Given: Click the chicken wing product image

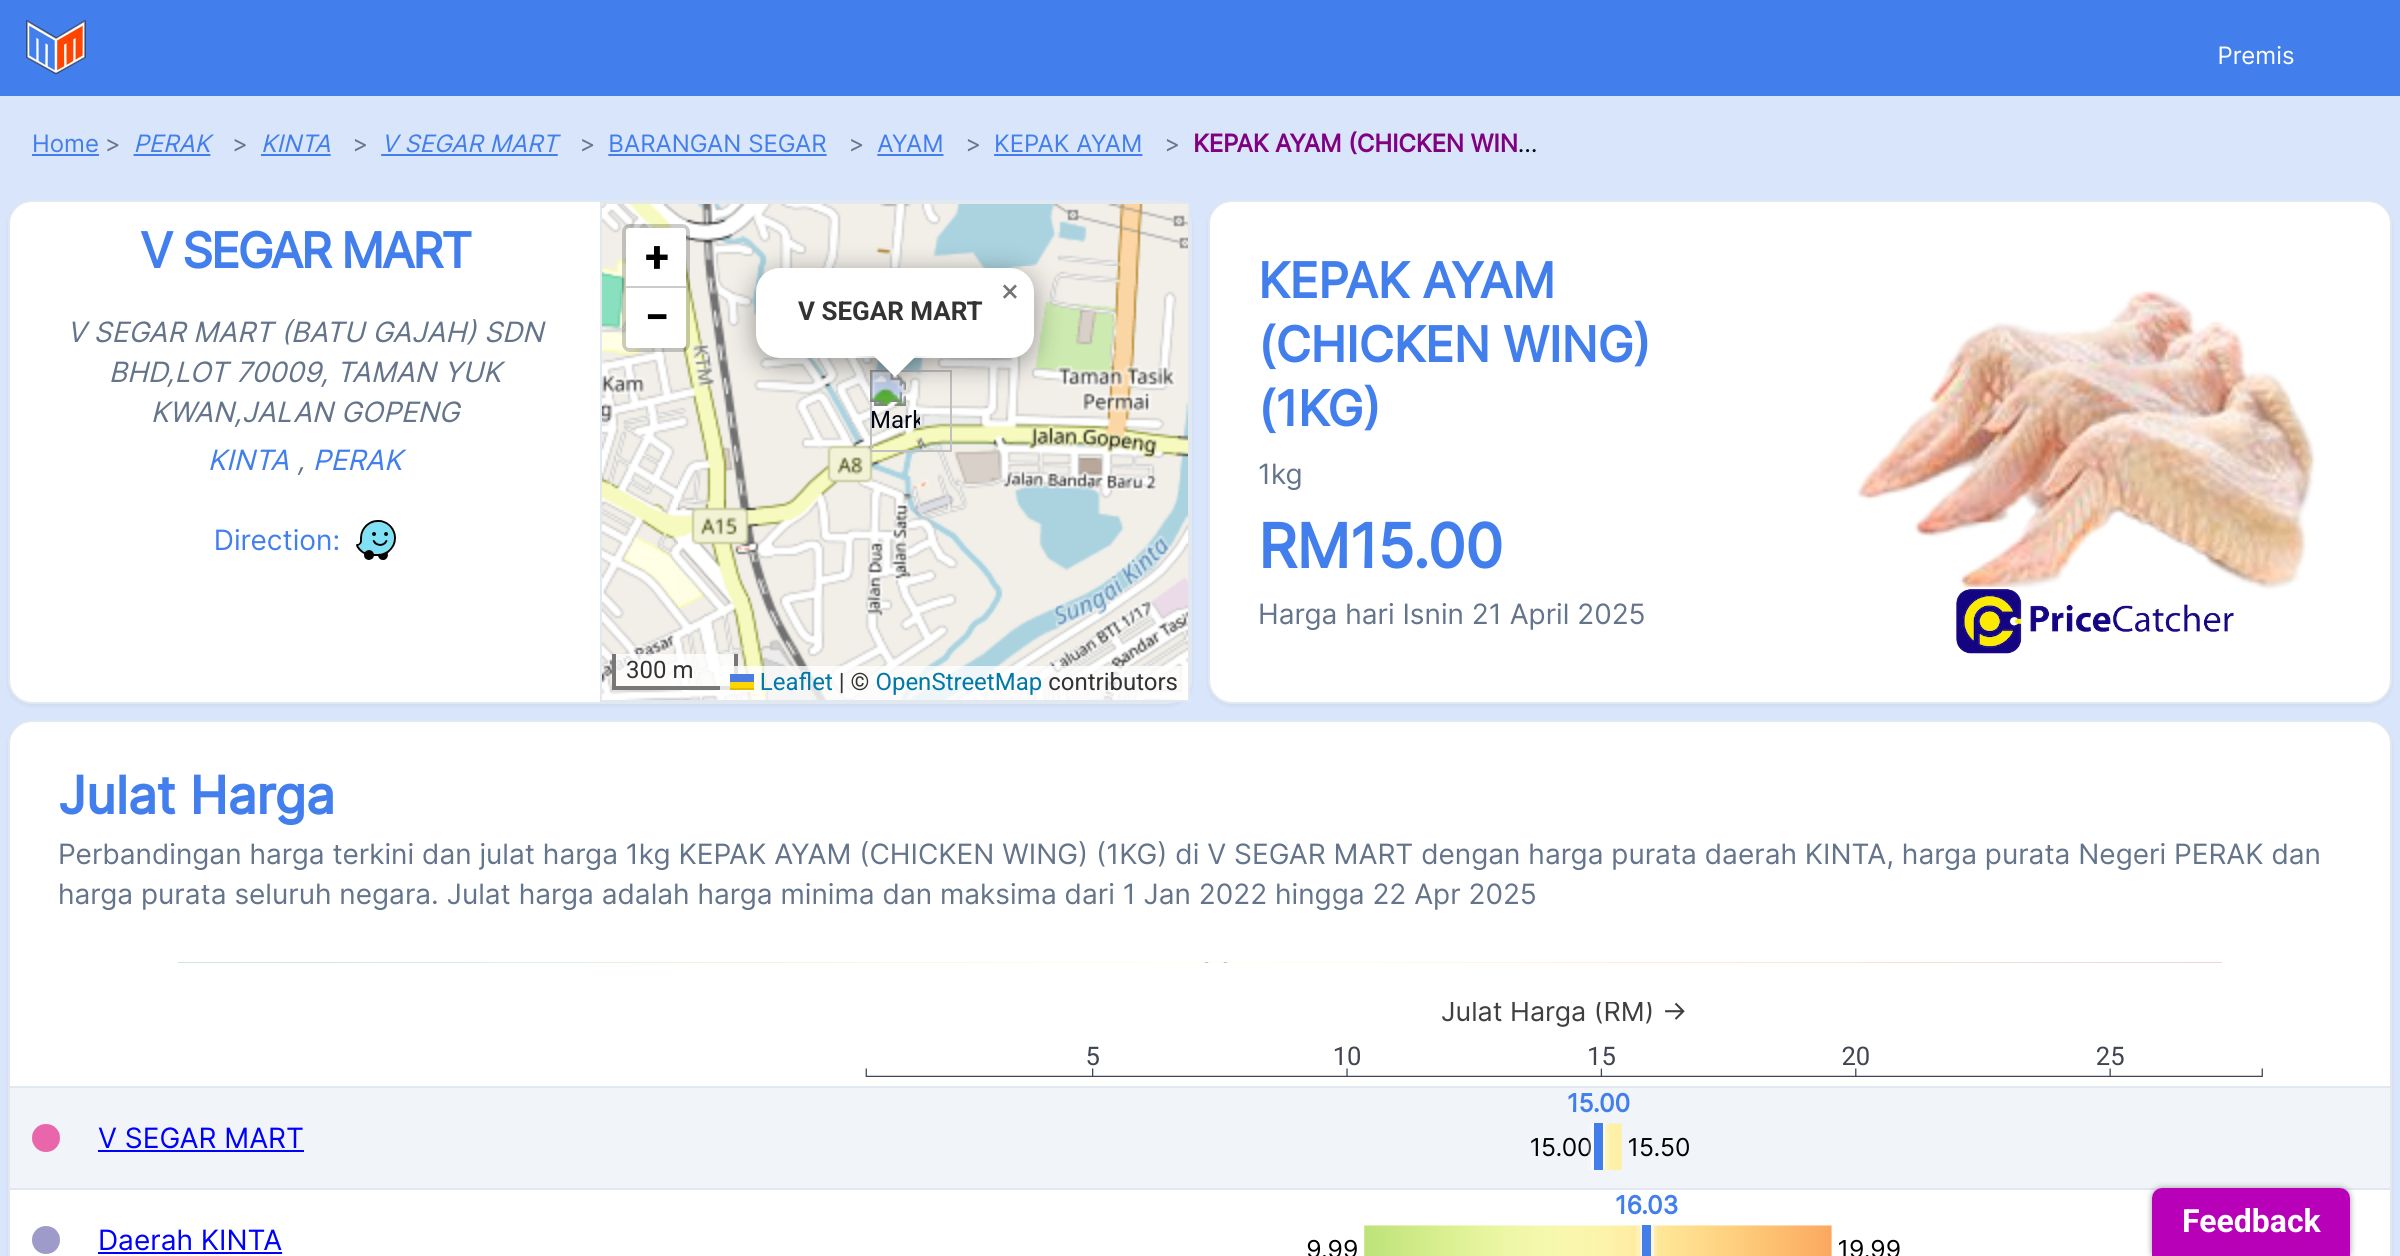Looking at the screenshot, I should (2090, 440).
